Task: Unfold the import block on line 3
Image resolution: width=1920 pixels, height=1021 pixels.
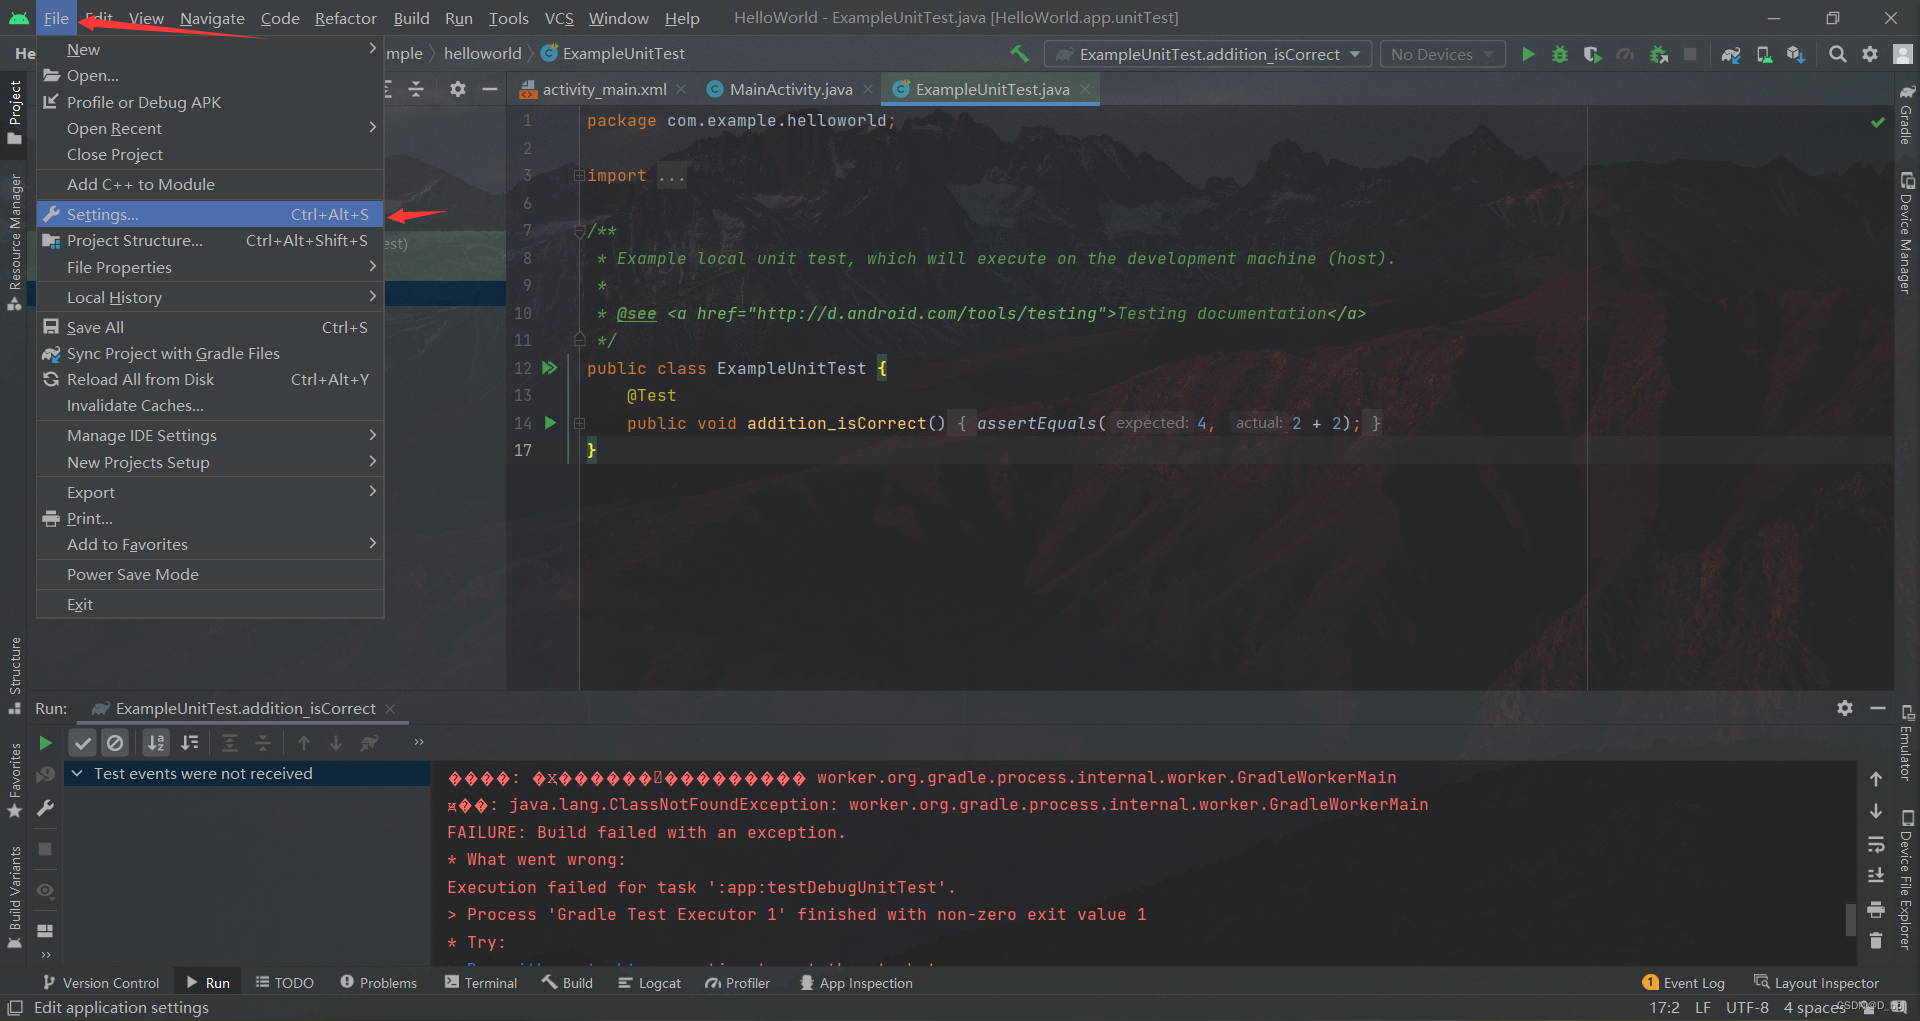Action: coord(579,176)
